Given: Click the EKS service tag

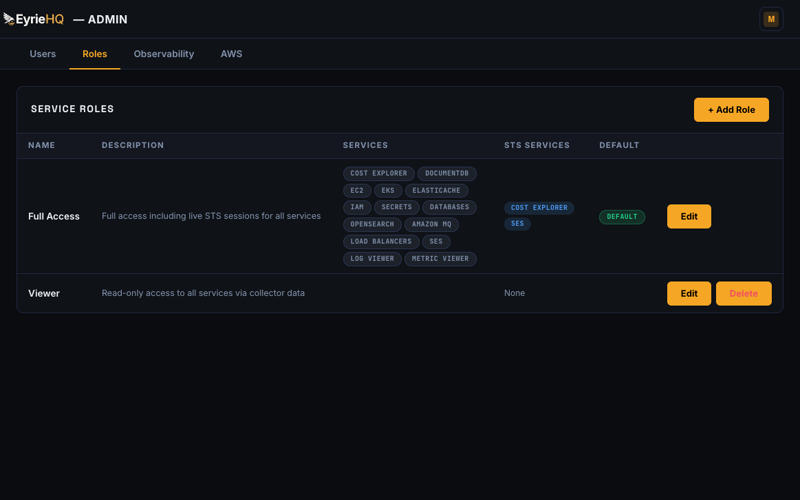Looking at the screenshot, I should click(x=388, y=190).
